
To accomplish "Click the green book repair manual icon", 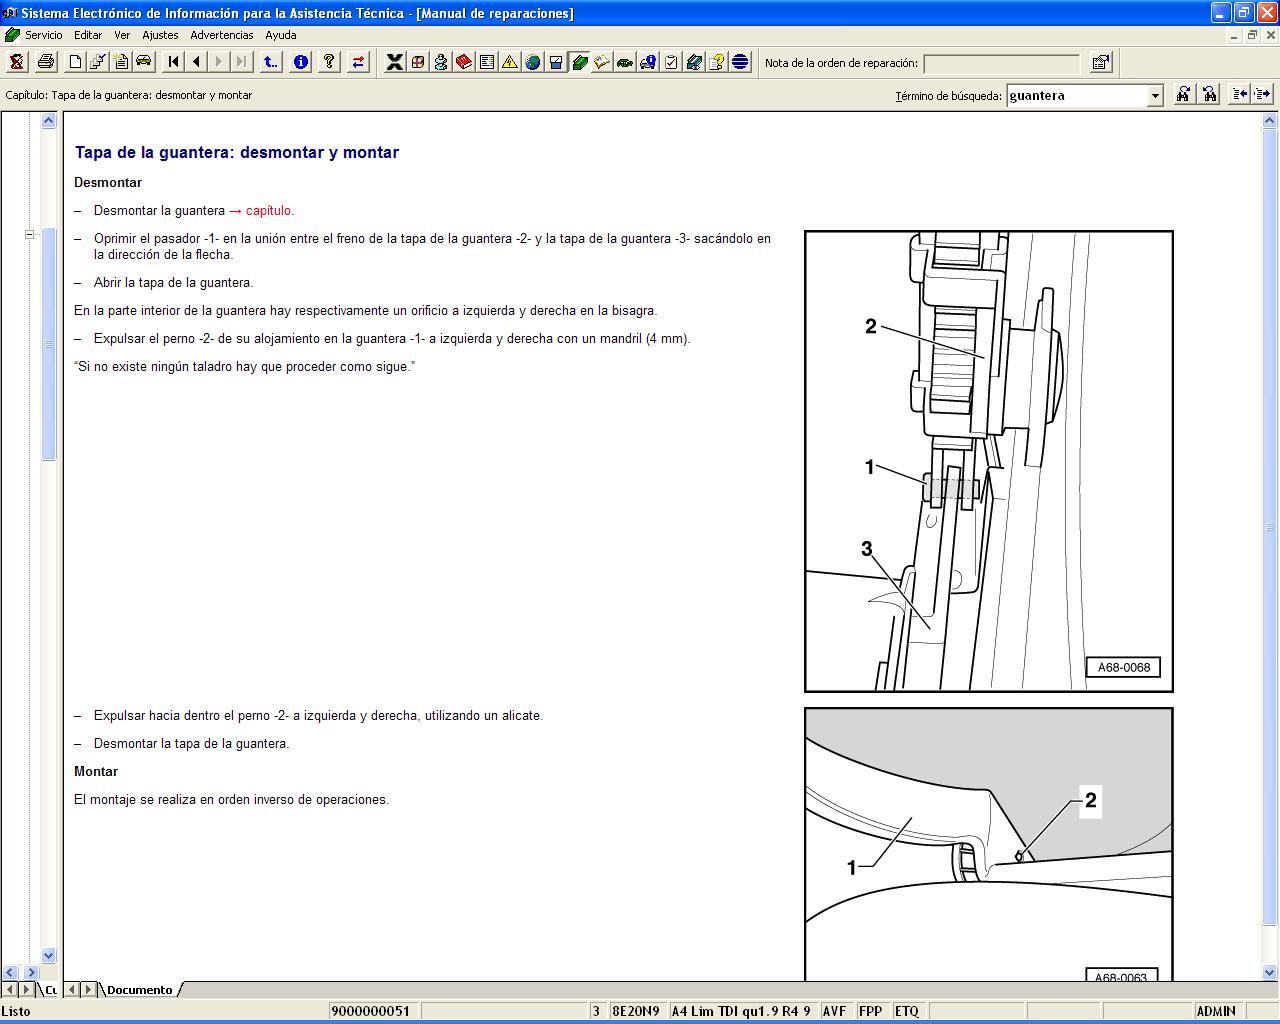I will pos(579,62).
